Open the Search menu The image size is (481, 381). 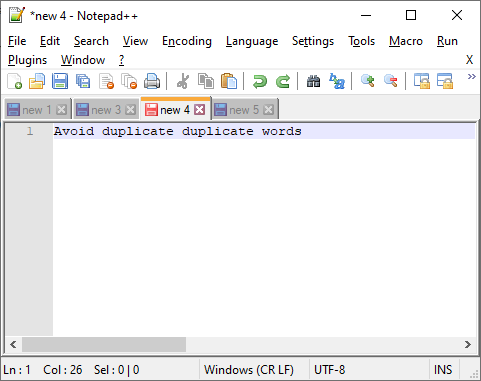[91, 41]
